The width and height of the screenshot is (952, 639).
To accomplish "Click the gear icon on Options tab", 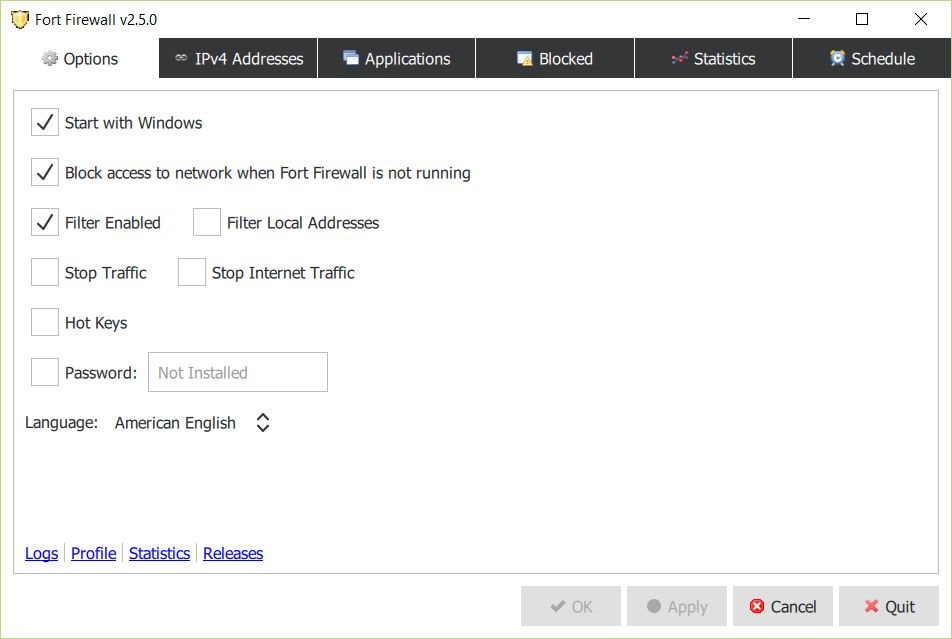I will point(49,59).
